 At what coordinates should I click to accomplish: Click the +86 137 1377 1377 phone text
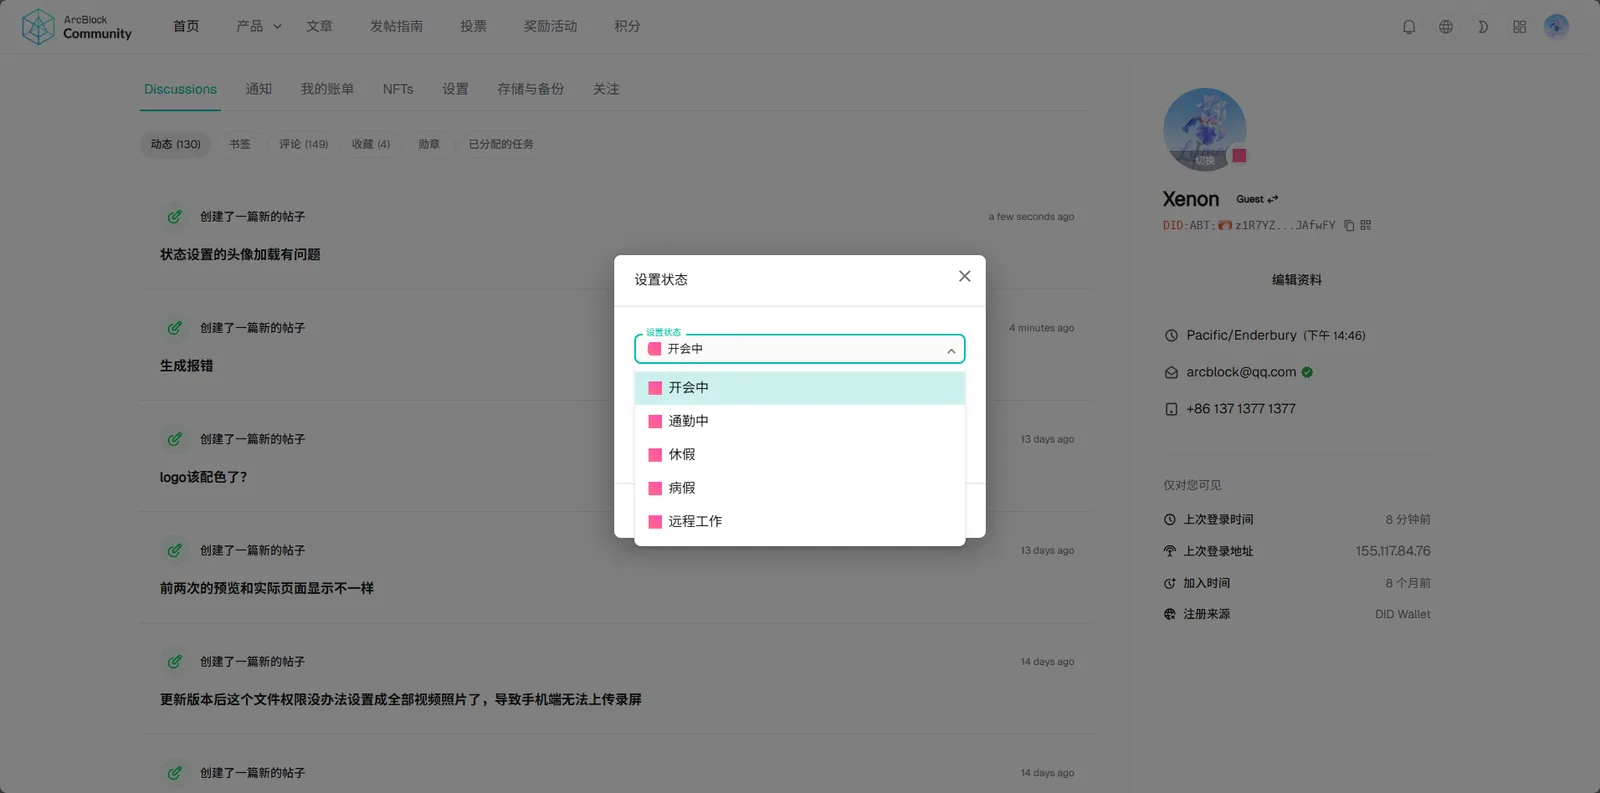click(1241, 409)
